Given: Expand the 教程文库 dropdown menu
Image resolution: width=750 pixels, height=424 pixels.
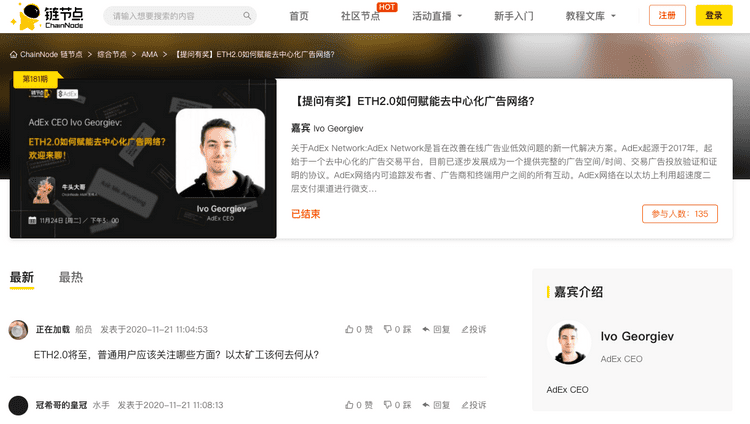Looking at the screenshot, I should pos(591,17).
